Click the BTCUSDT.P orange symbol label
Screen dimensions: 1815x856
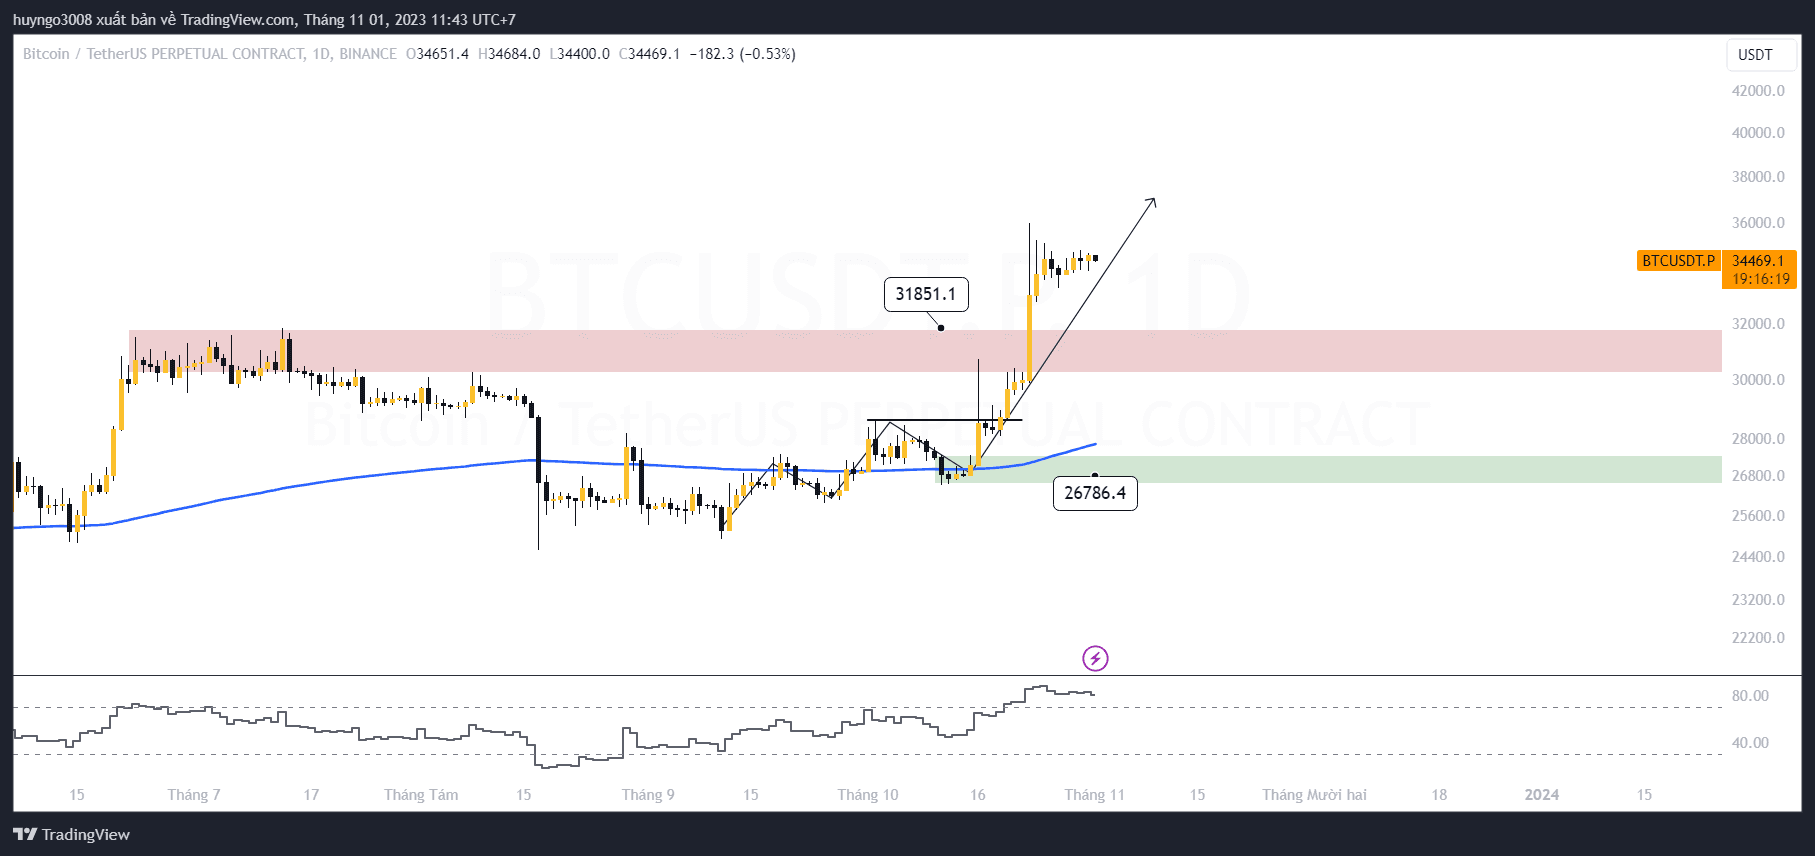tap(1678, 261)
